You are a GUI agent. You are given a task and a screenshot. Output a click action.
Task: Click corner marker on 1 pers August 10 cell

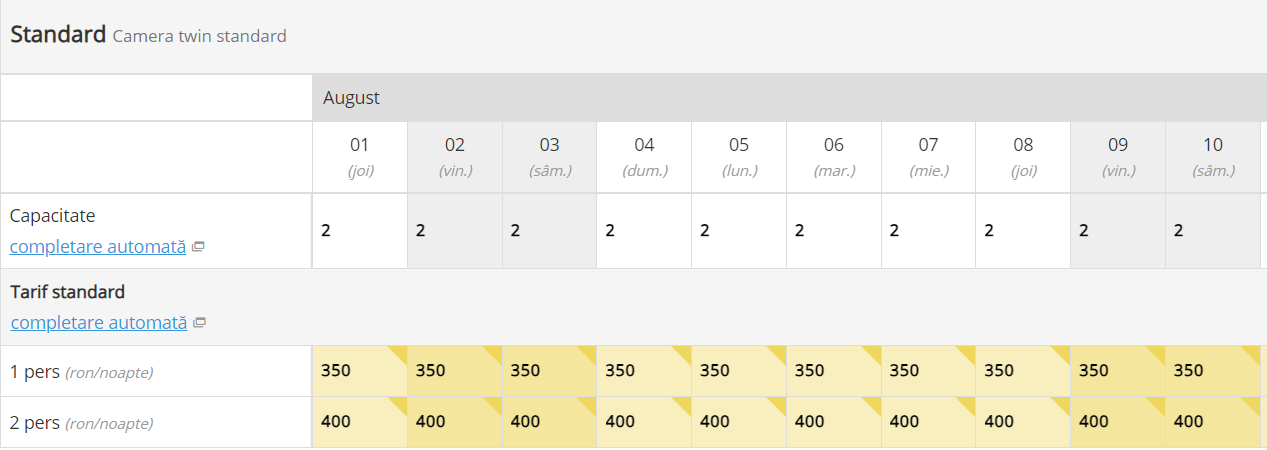(1252, 353)
